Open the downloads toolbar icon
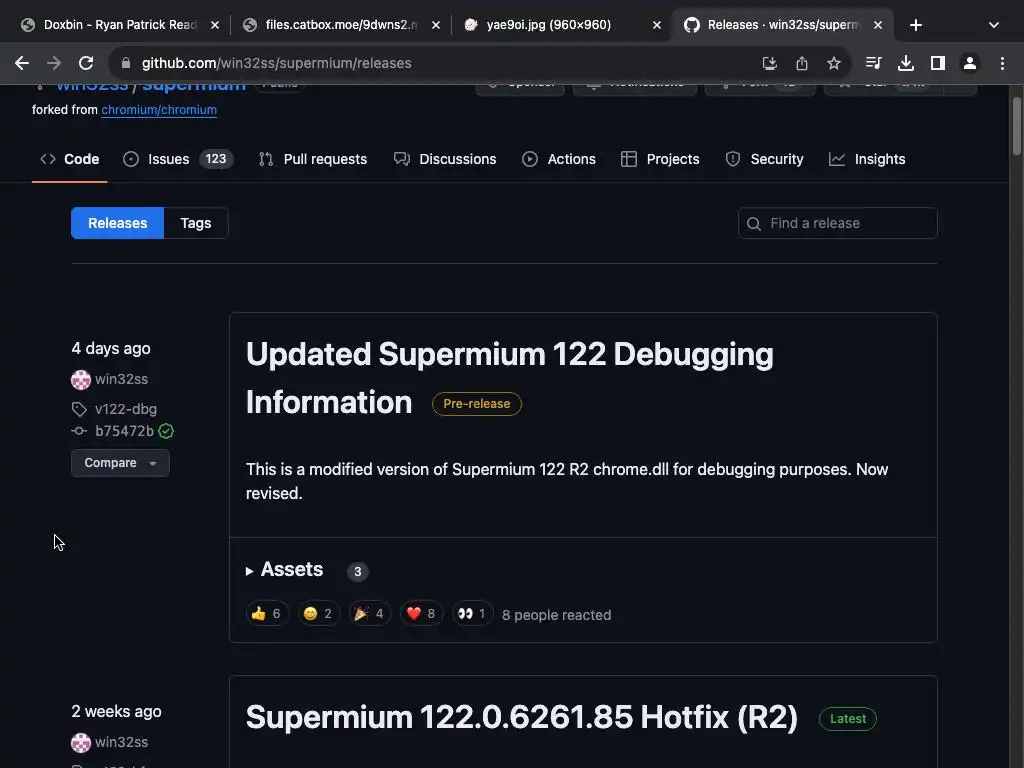Viewport: 1024px width, 768px height. [905, 63]
